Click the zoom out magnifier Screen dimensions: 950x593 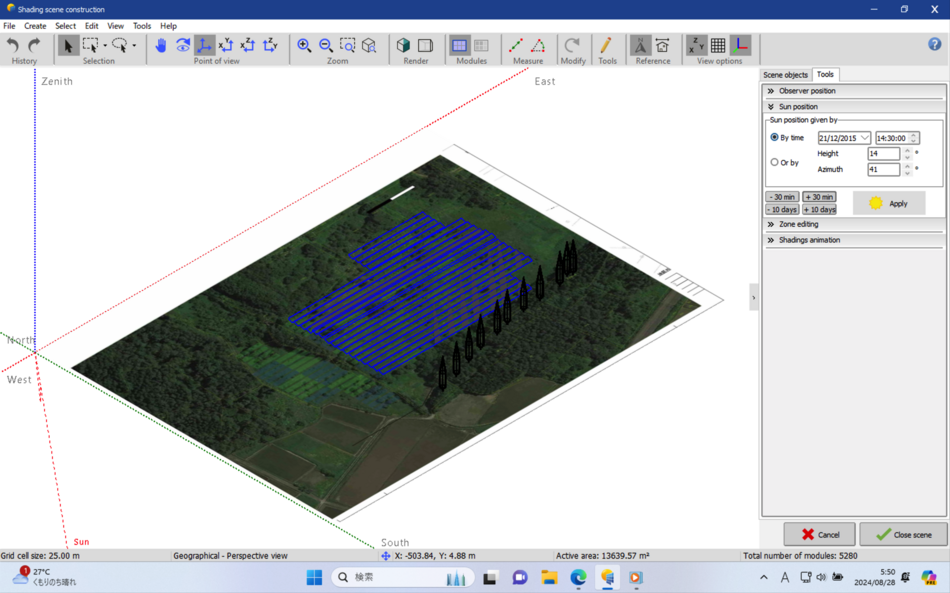(x=326, y=45)
